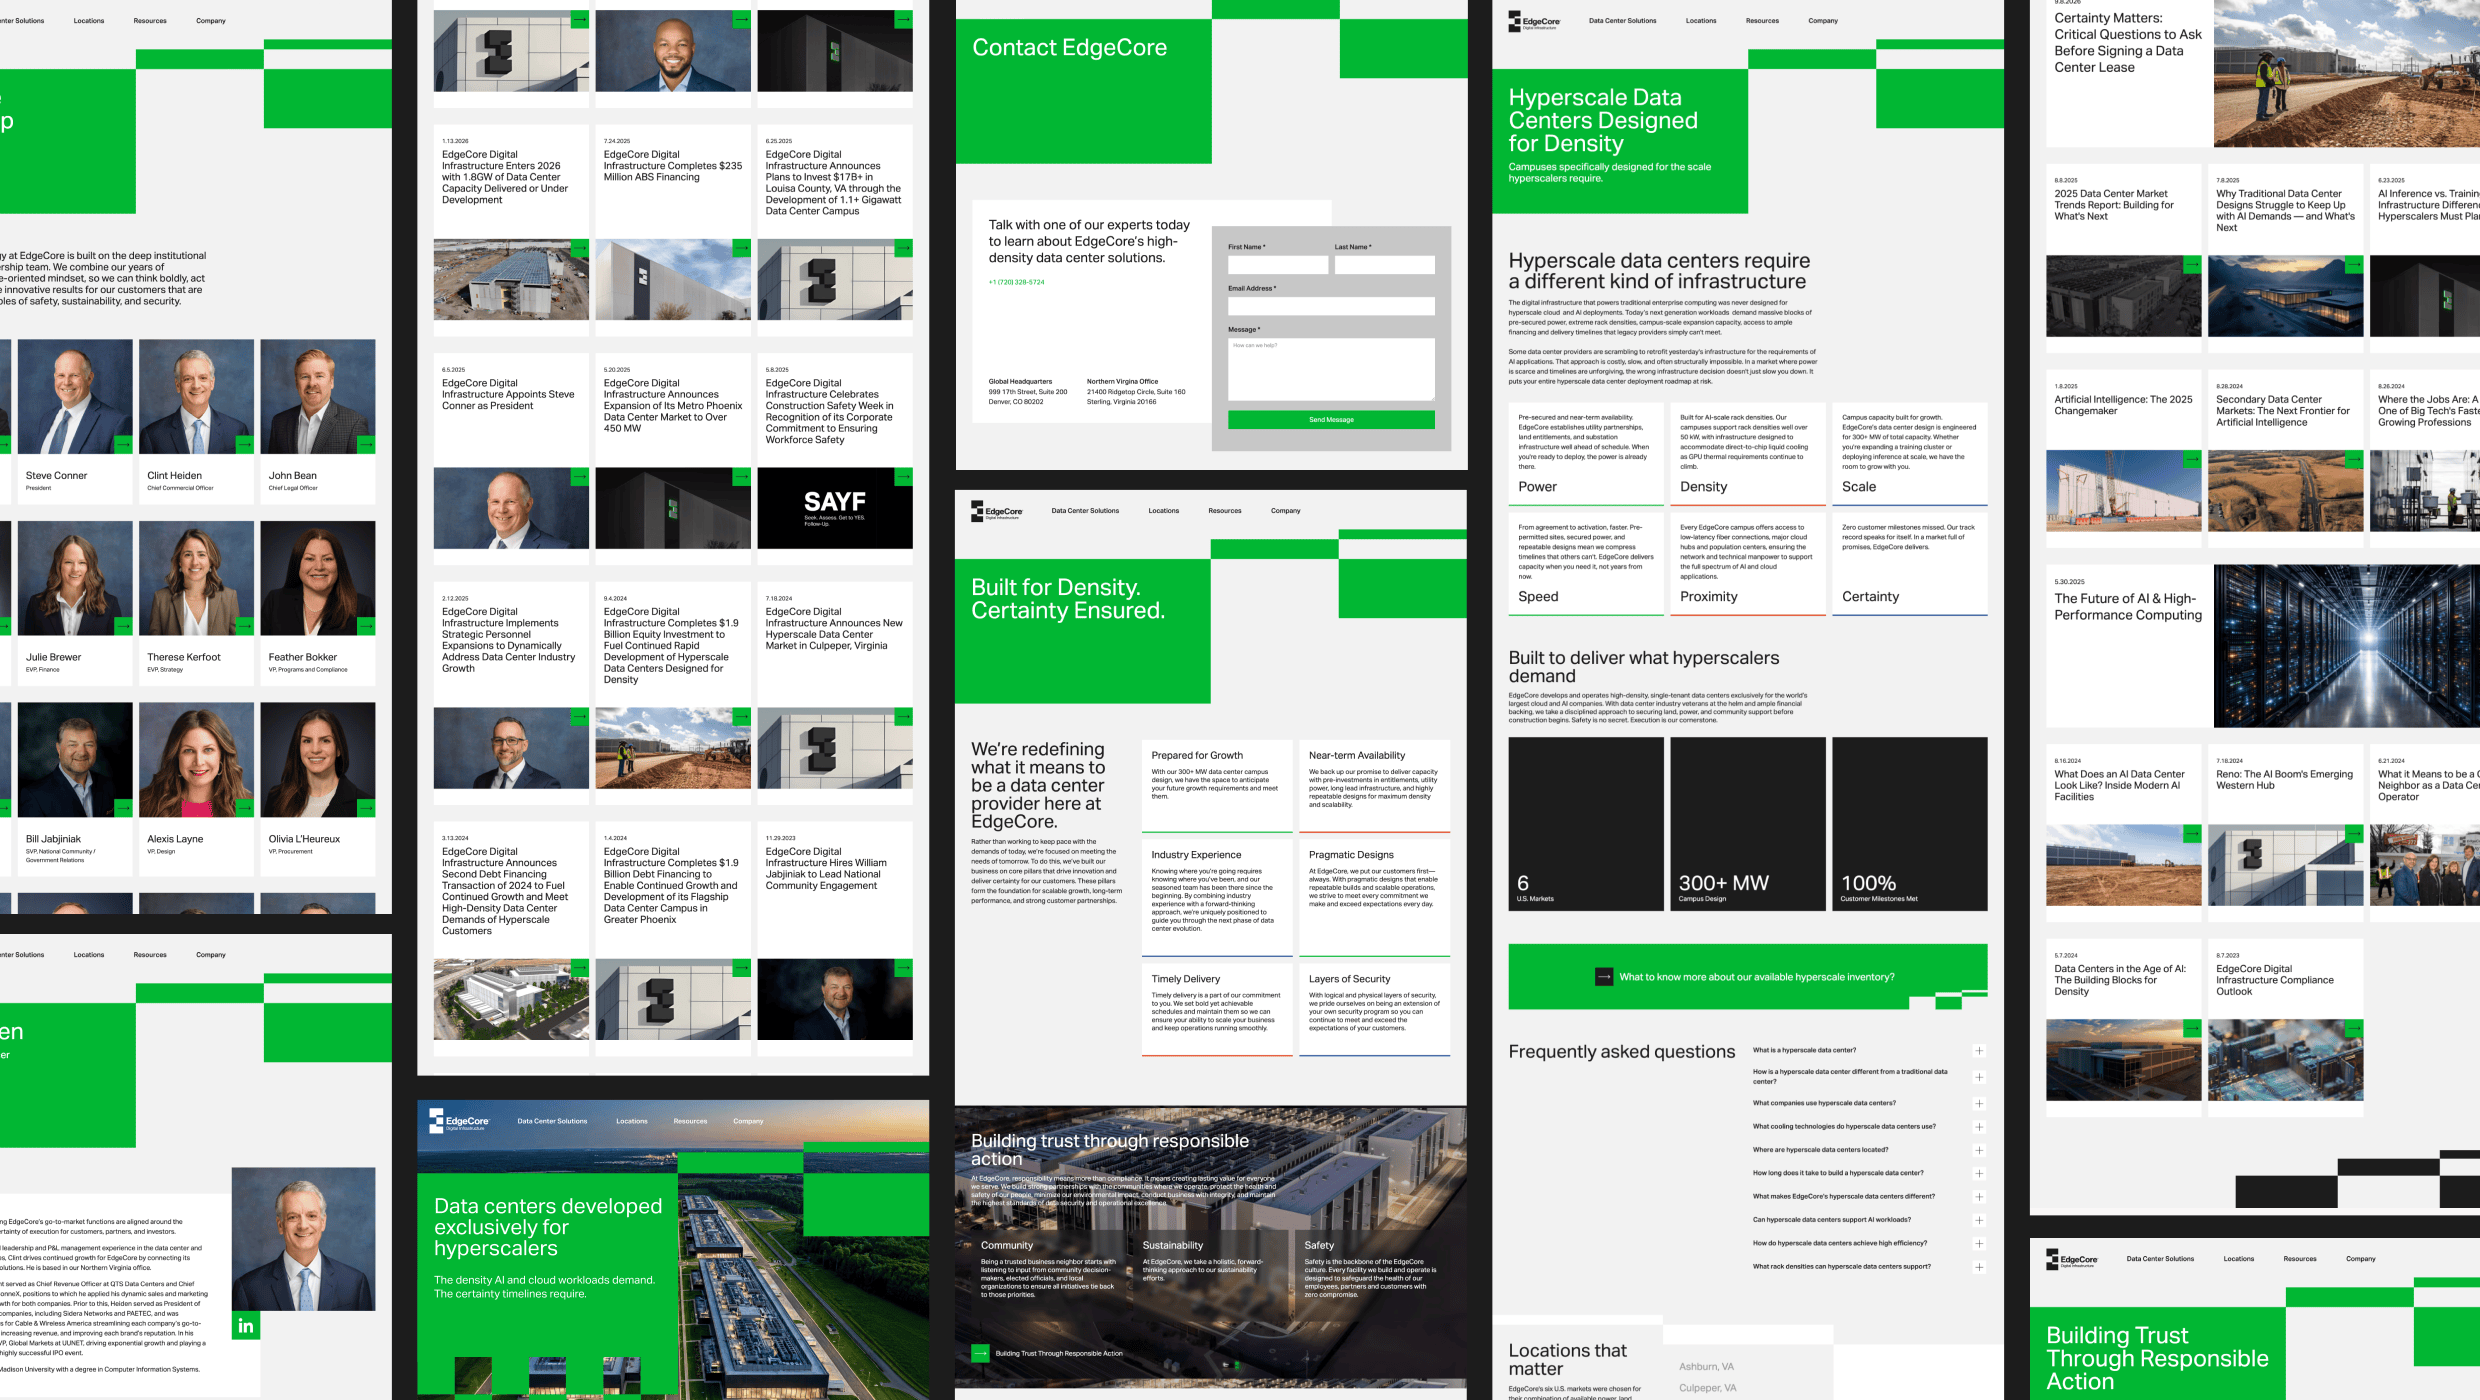Expand 'What rack densities' FAQ item

1979,1267
